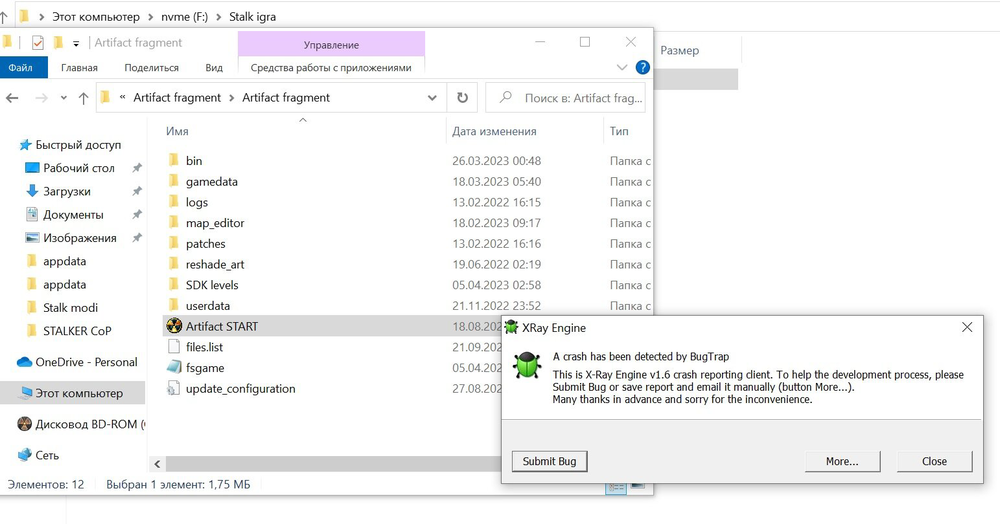Expand the ribbon with the chevron arrow
1000x524 pixels.
622,68
